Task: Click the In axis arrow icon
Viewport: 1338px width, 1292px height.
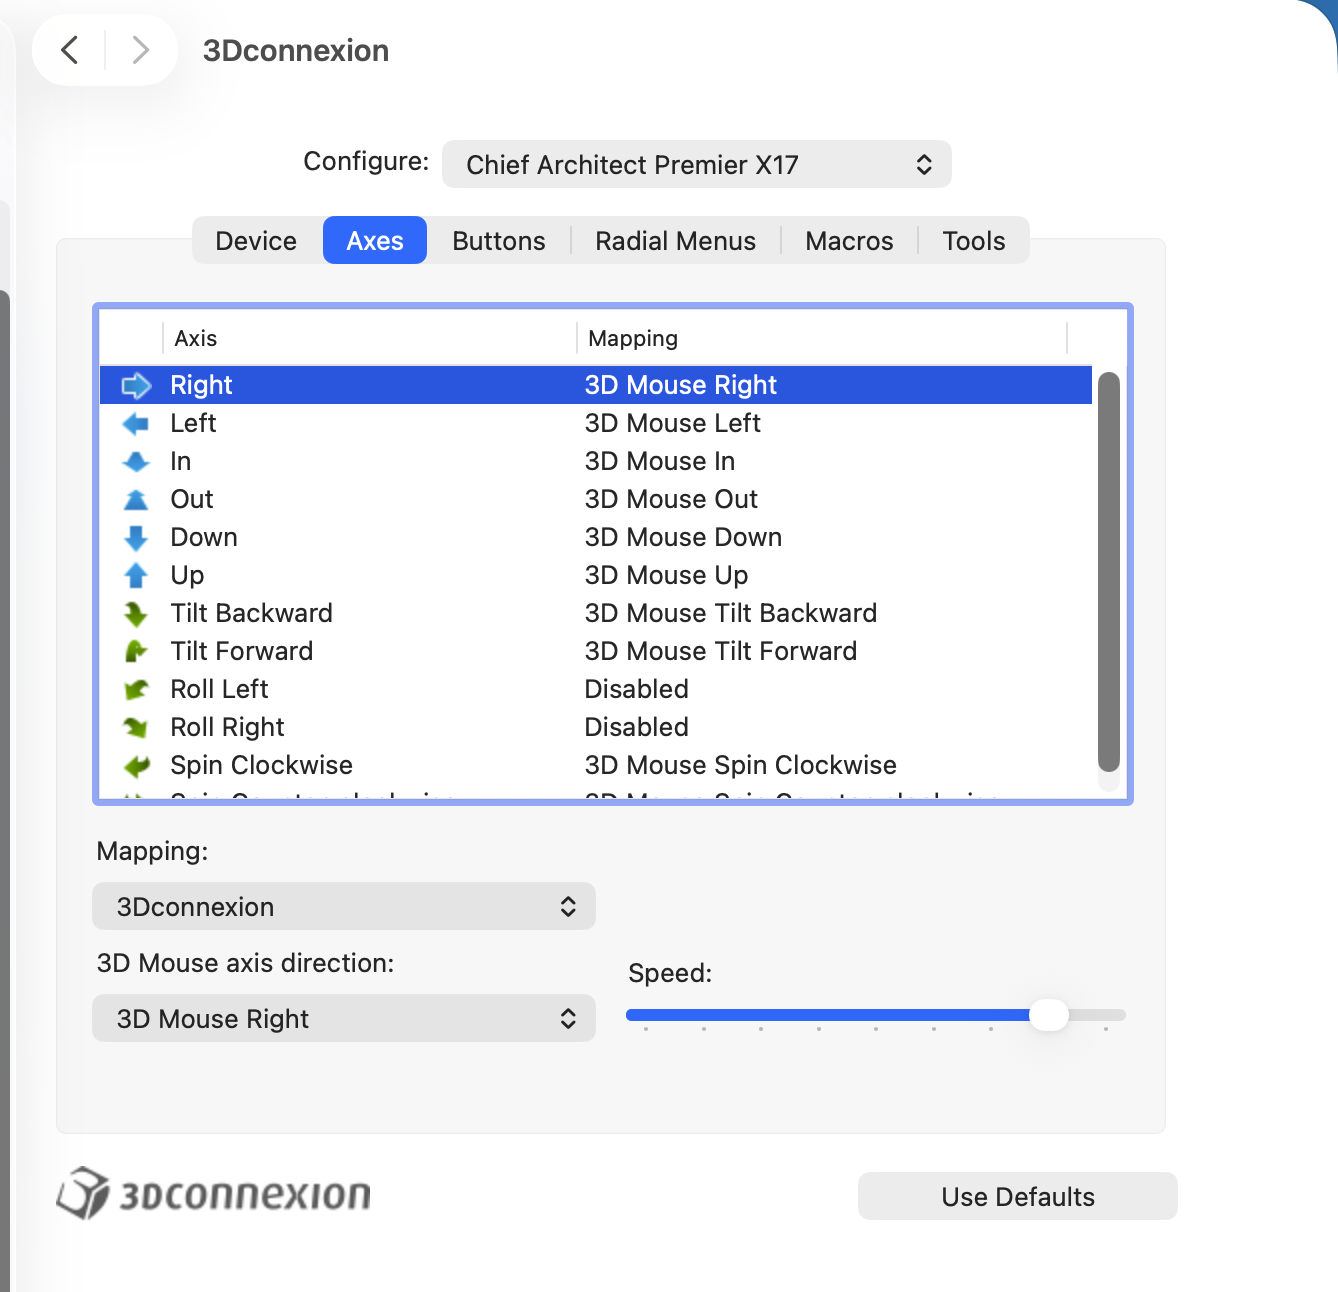Action: [136, 462]
